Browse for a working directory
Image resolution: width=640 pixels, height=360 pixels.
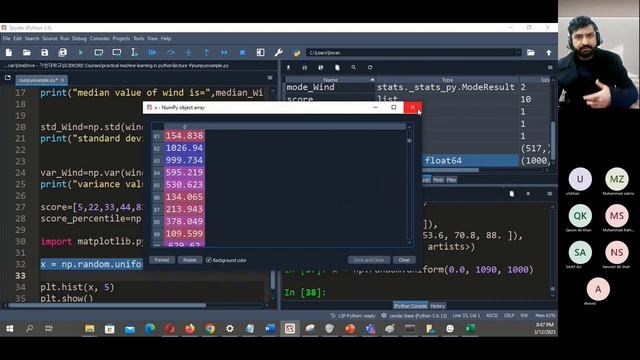[x=531, y=53]
